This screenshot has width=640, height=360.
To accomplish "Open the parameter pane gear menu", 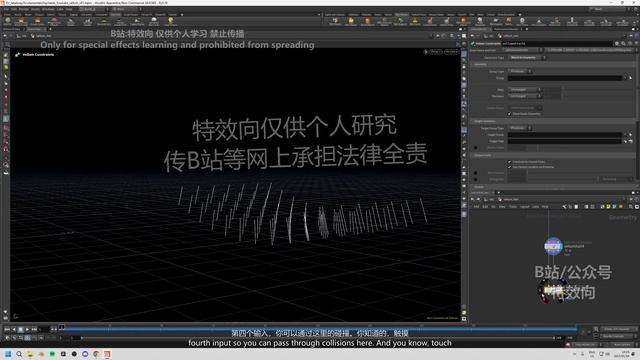I will tap(617, 43).
